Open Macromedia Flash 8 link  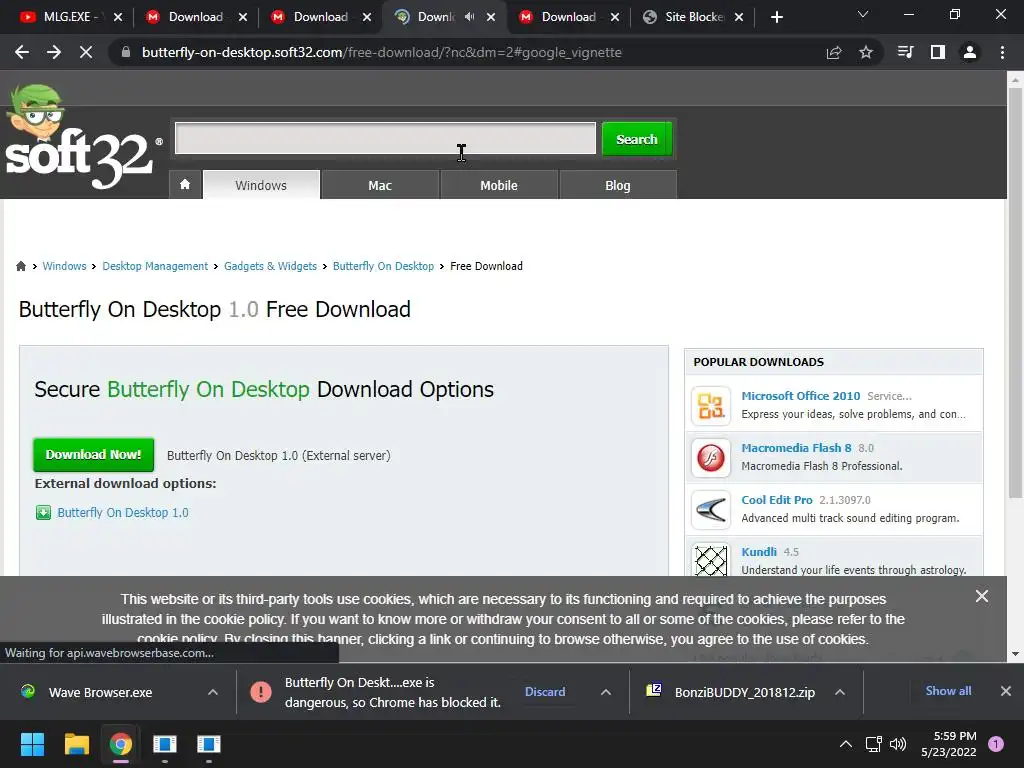click(796, 448)
